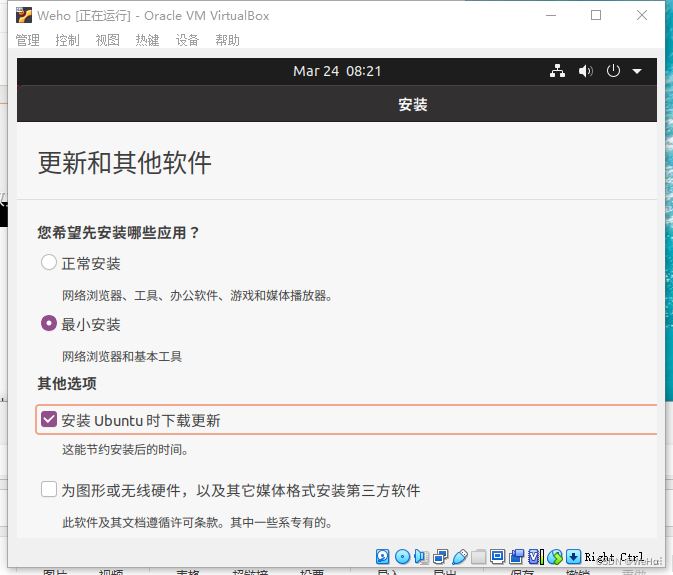Click the Ubuntu volume speaker icon
Image resolution: width=673 pixels, height=575 pixels.
coord(585,71)
